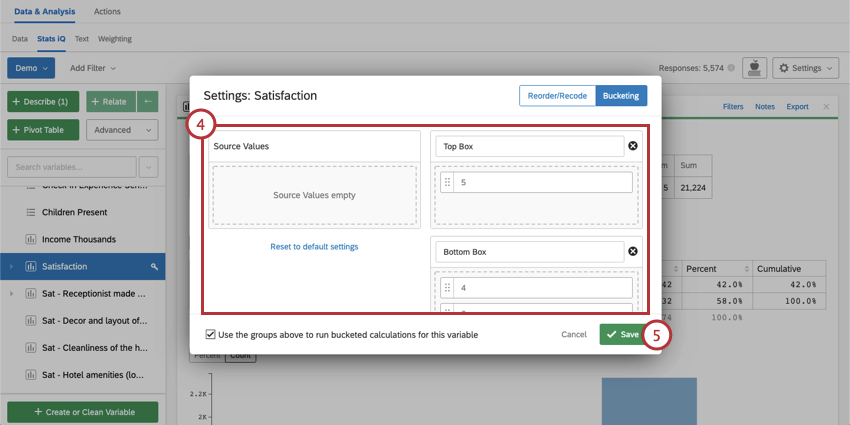The image size is (850, 425).
Task: Remove the Top Box bucket group
Action: coord(632,146)
